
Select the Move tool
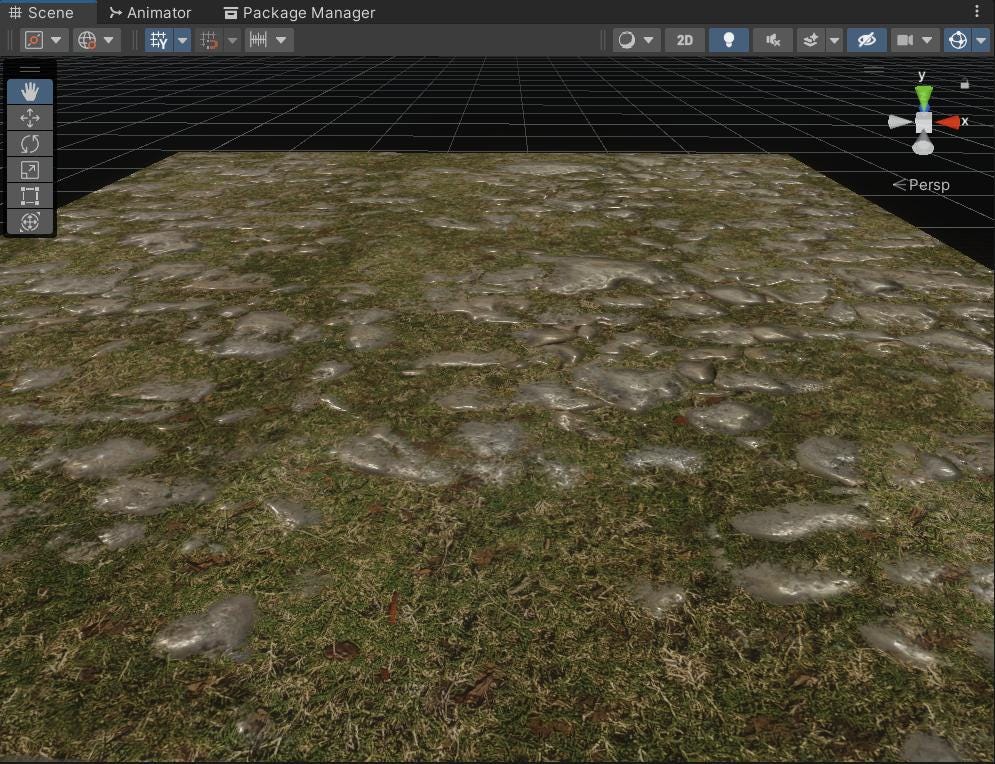coord(29,117)
